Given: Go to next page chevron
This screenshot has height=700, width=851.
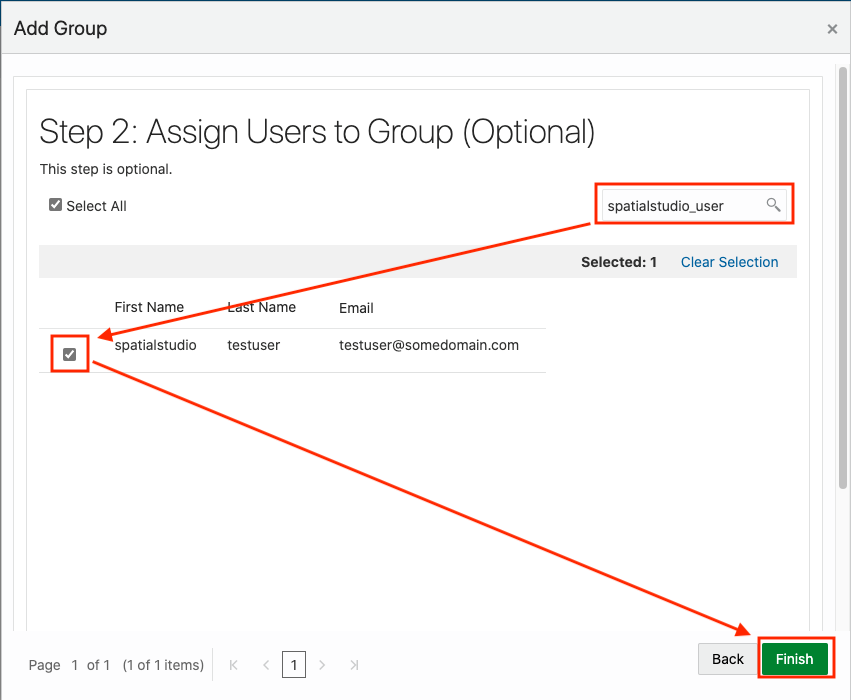Looking at the screenshot, I should (x=322, y=665).
